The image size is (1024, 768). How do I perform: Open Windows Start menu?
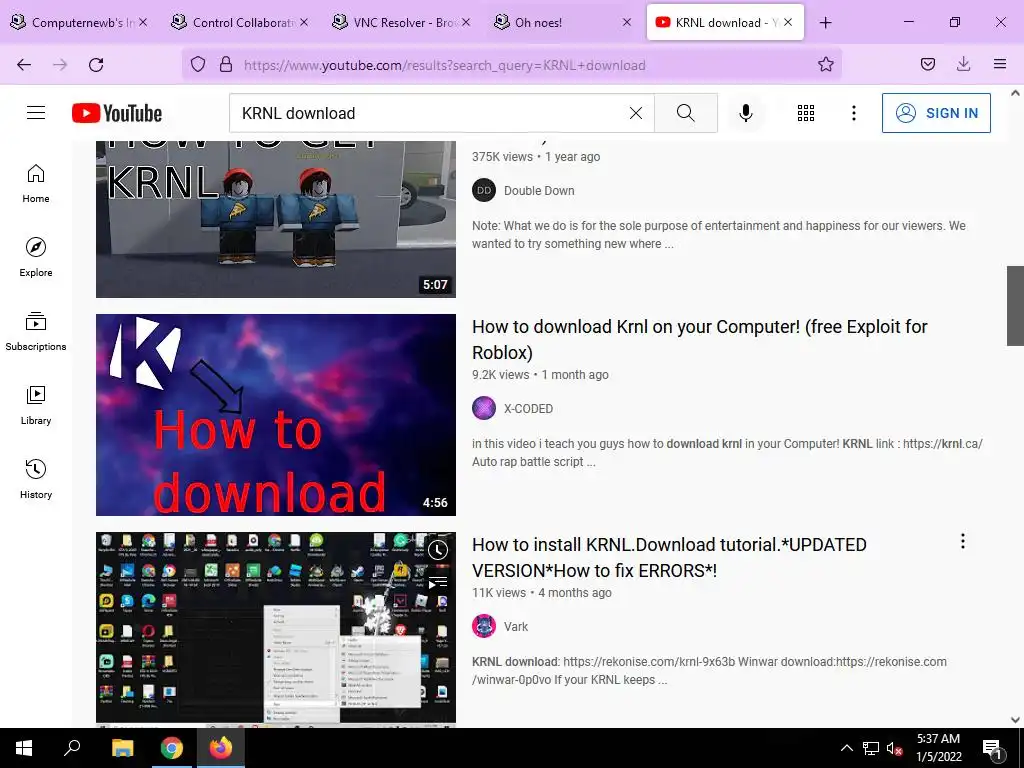[x=24, y=748]
